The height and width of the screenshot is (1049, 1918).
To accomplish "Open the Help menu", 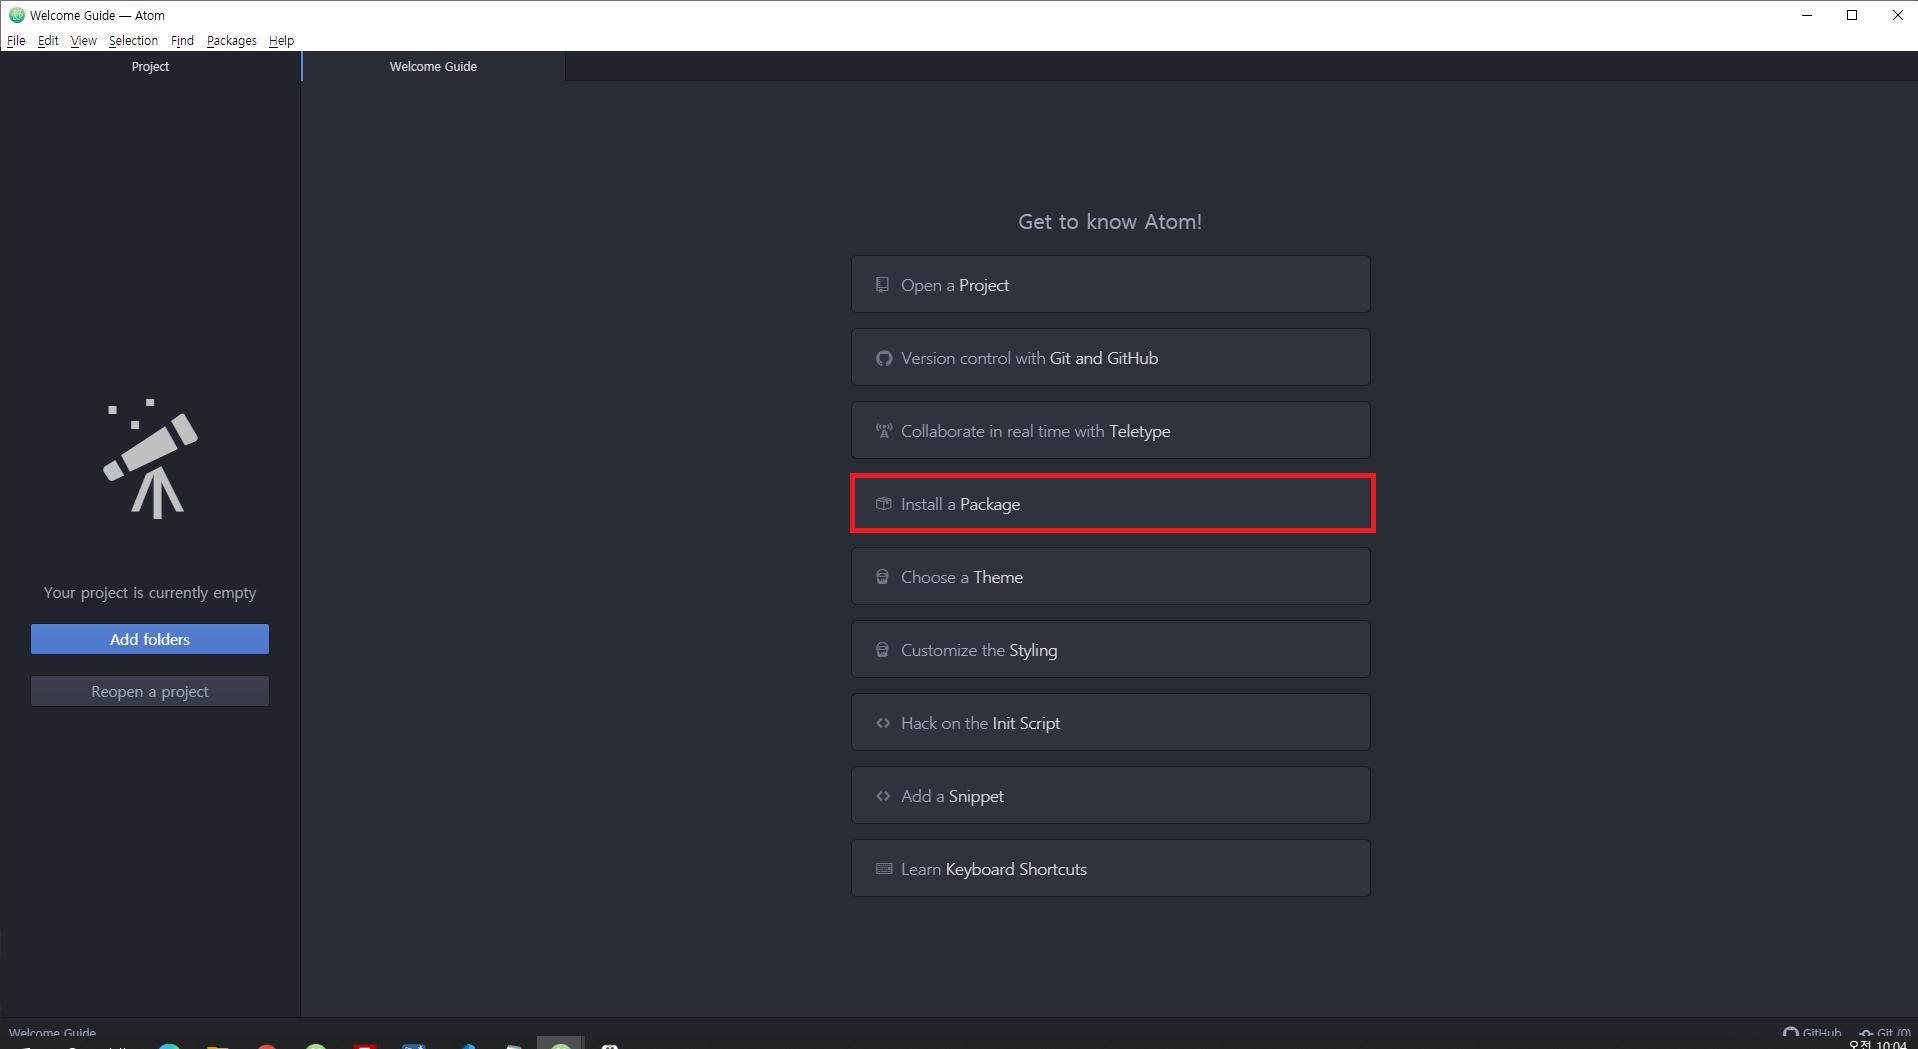I will tap(281, 41).
